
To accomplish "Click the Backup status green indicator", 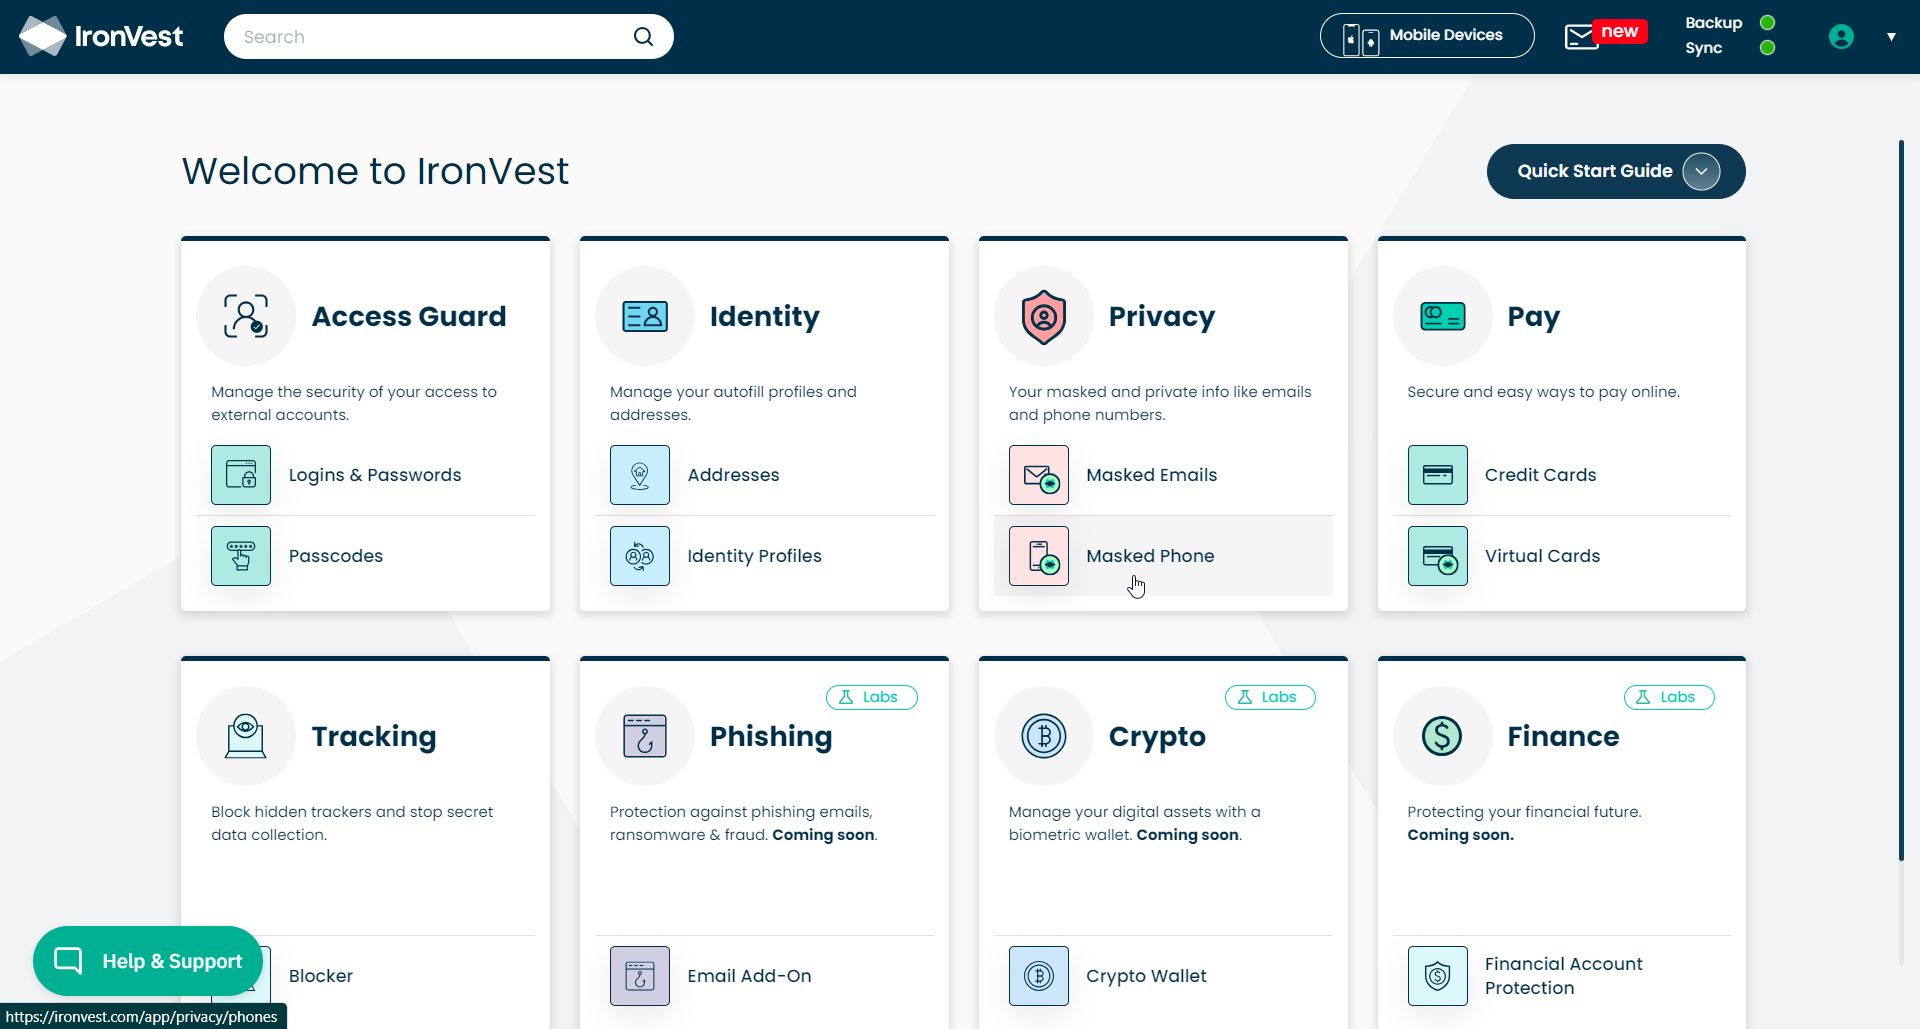I will coord(1768,23).
